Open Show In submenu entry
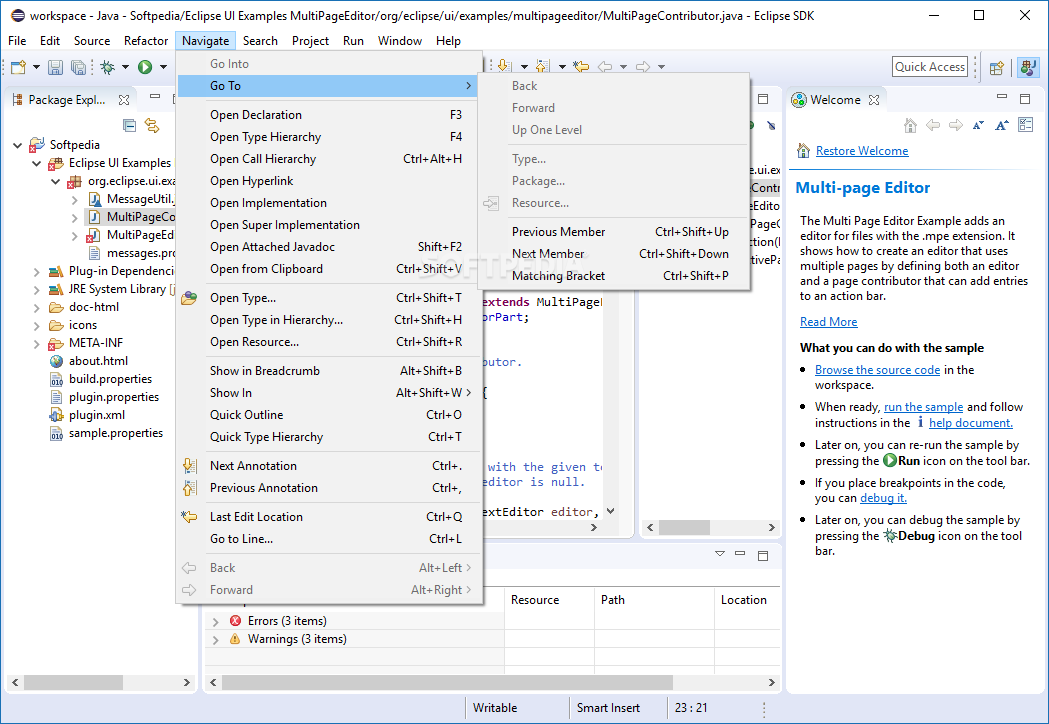The image size is (1049, 724). [x=329, y=393]
